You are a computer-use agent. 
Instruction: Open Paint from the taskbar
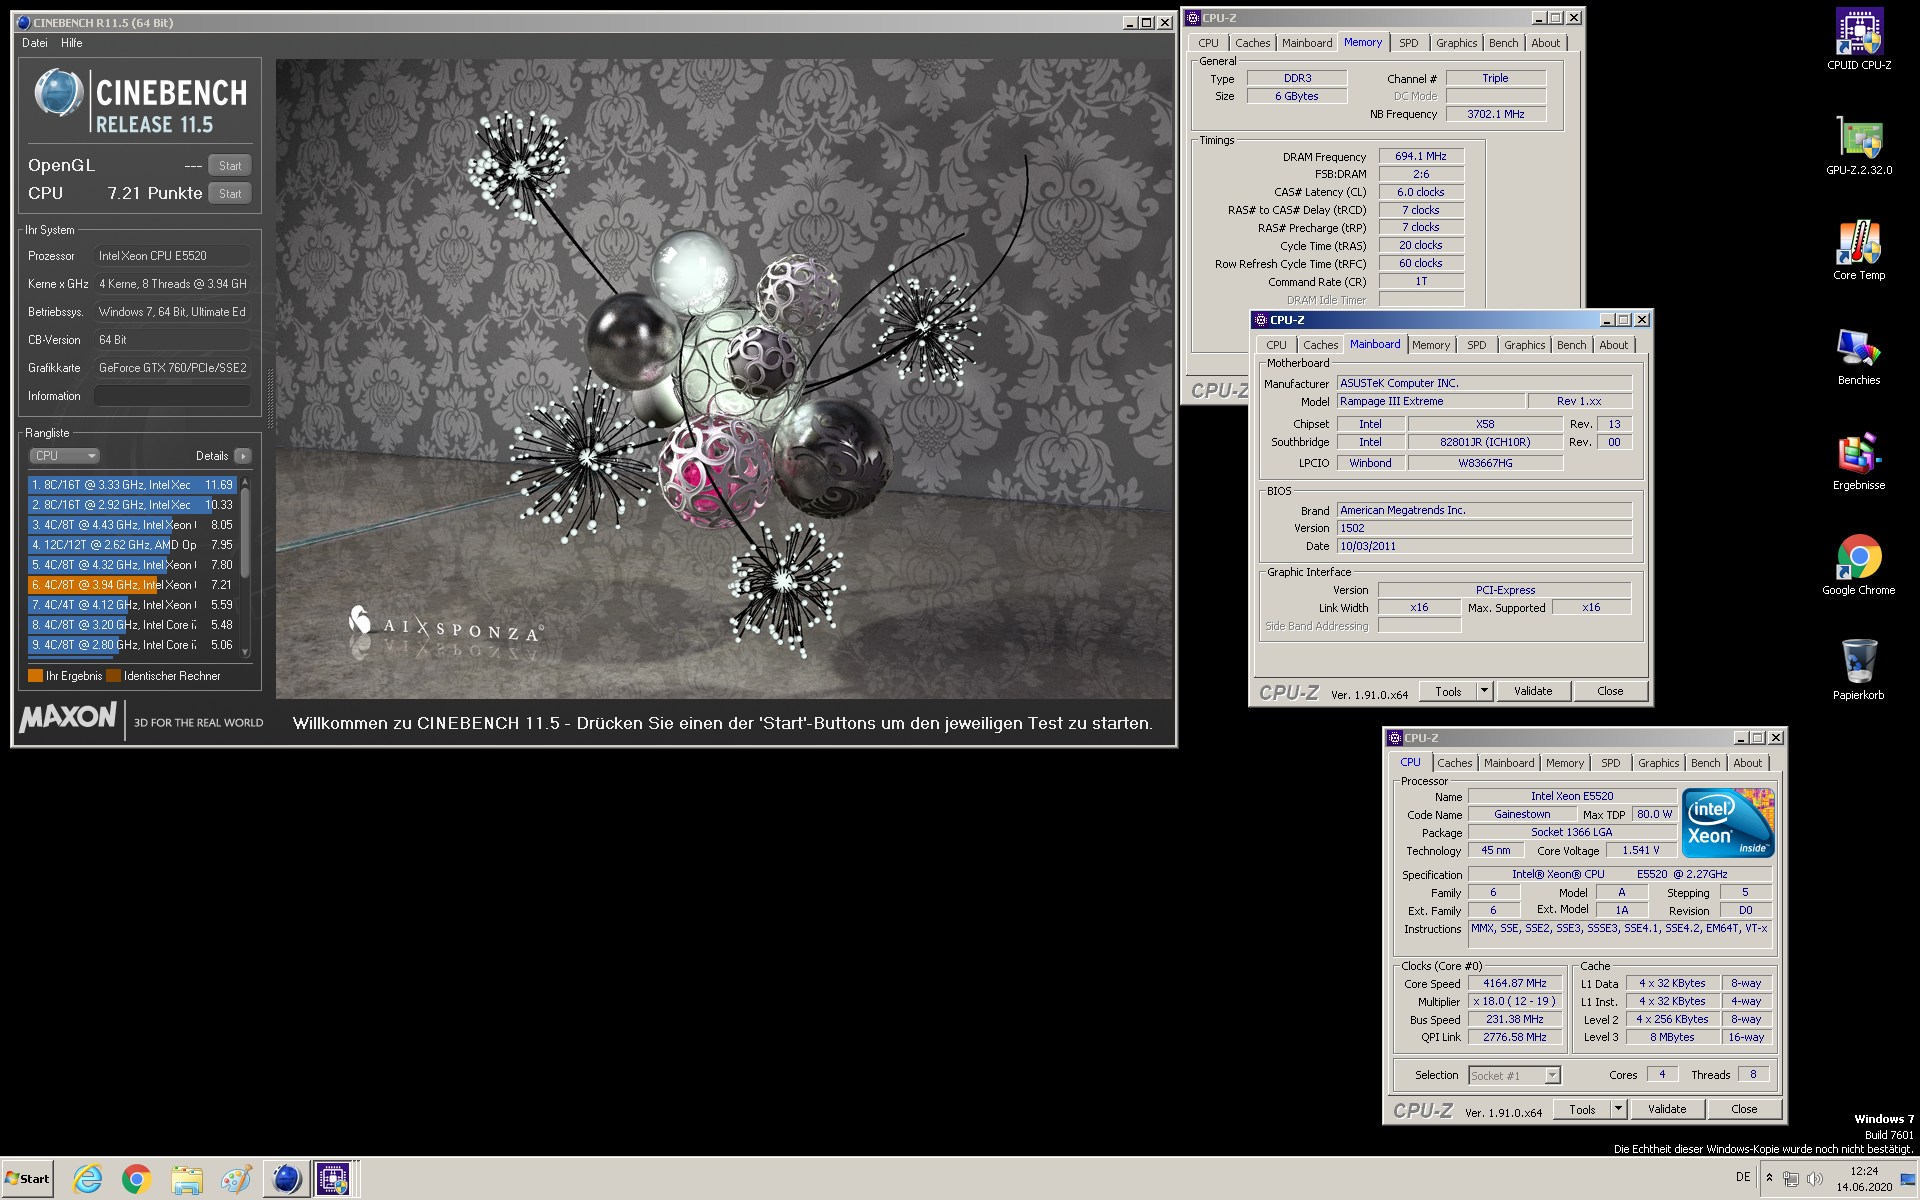(236, 1179)
